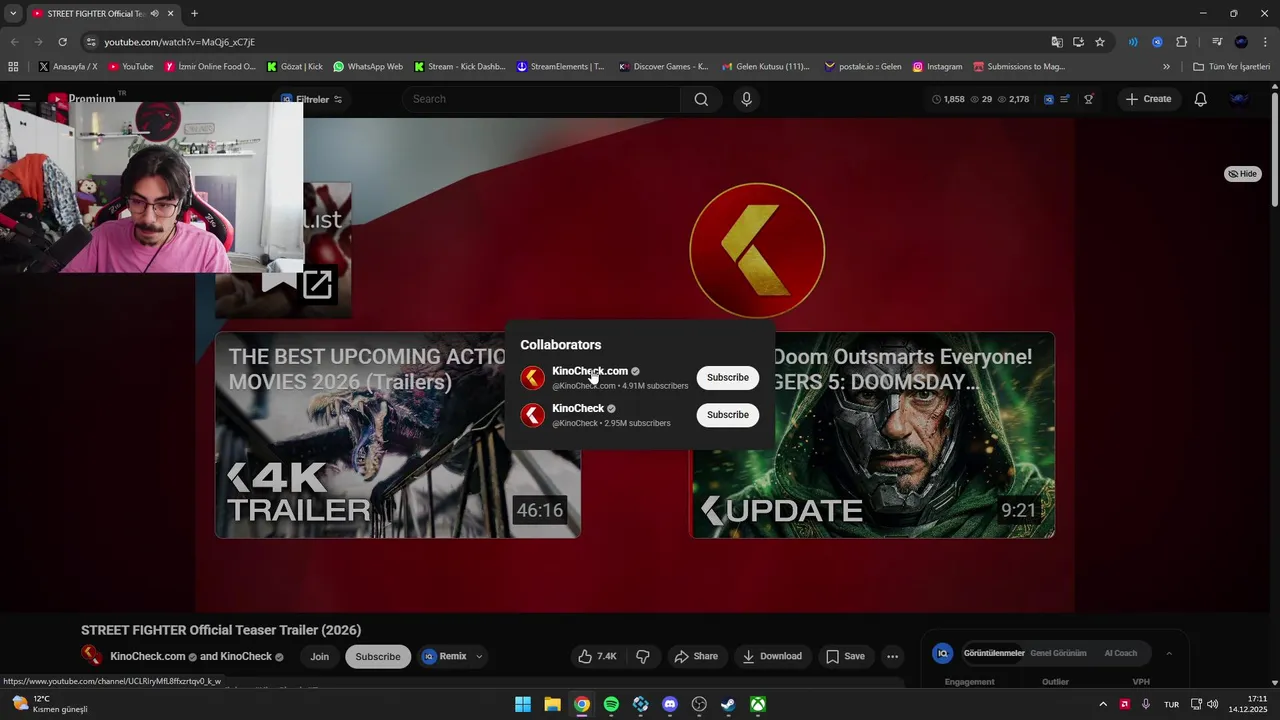Switch to the AI Coach tab
The width and height of the screenshot is (1280, 720).
tap(1120, 653)
